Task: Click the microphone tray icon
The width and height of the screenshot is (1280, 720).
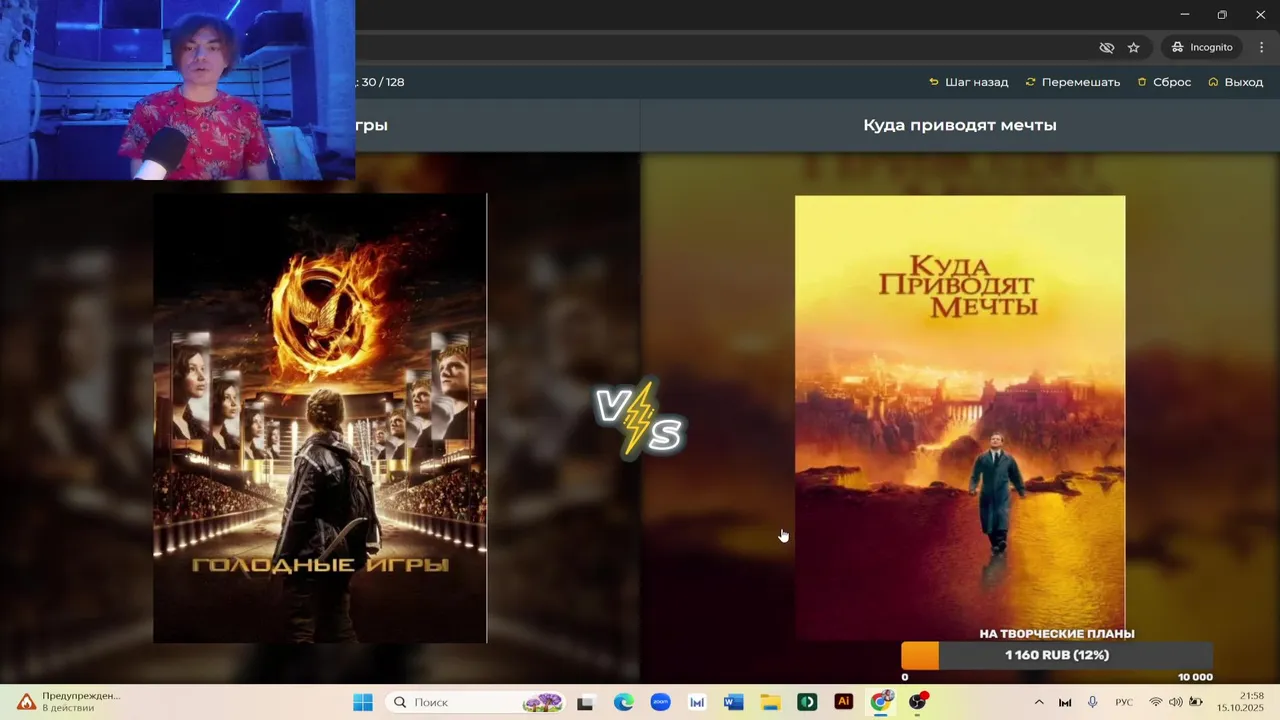Action: click(1093, 702)
